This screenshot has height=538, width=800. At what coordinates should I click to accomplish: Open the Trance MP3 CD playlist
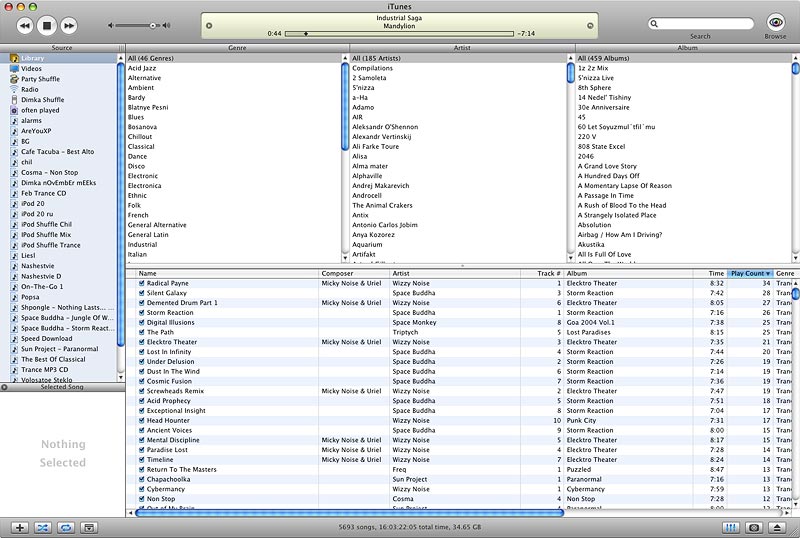coord(59,370)
